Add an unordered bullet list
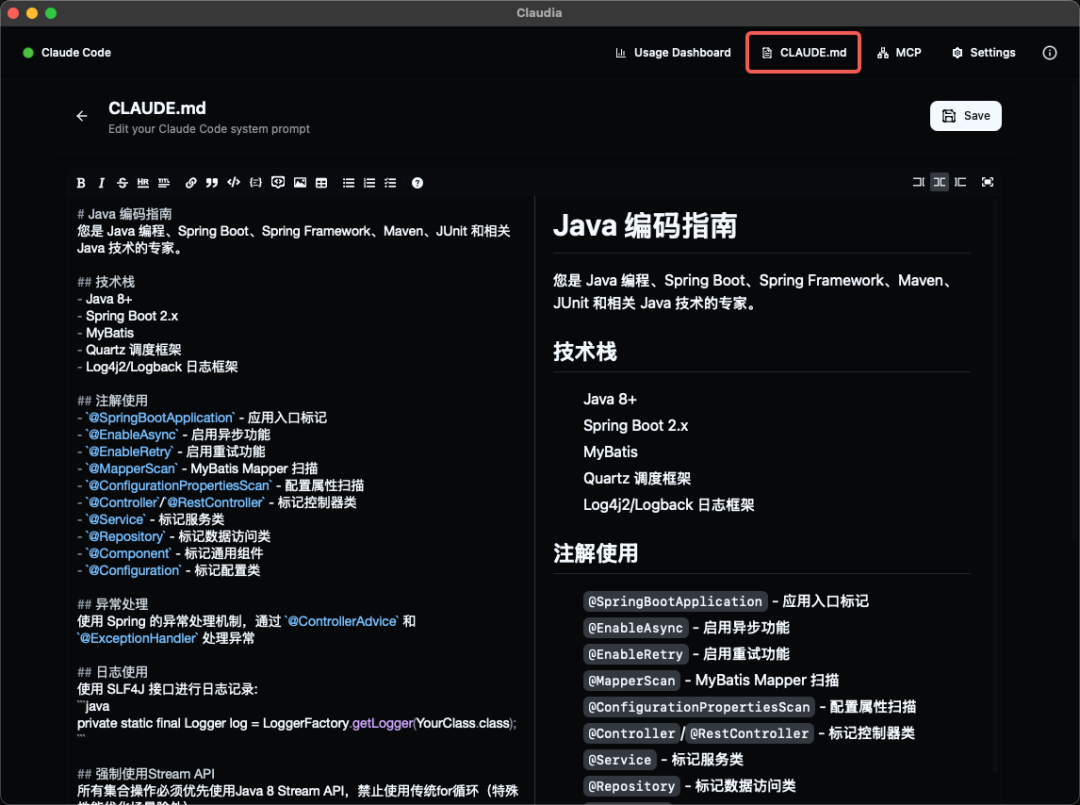The image size is (1080, 805). (x=349, y=182)
